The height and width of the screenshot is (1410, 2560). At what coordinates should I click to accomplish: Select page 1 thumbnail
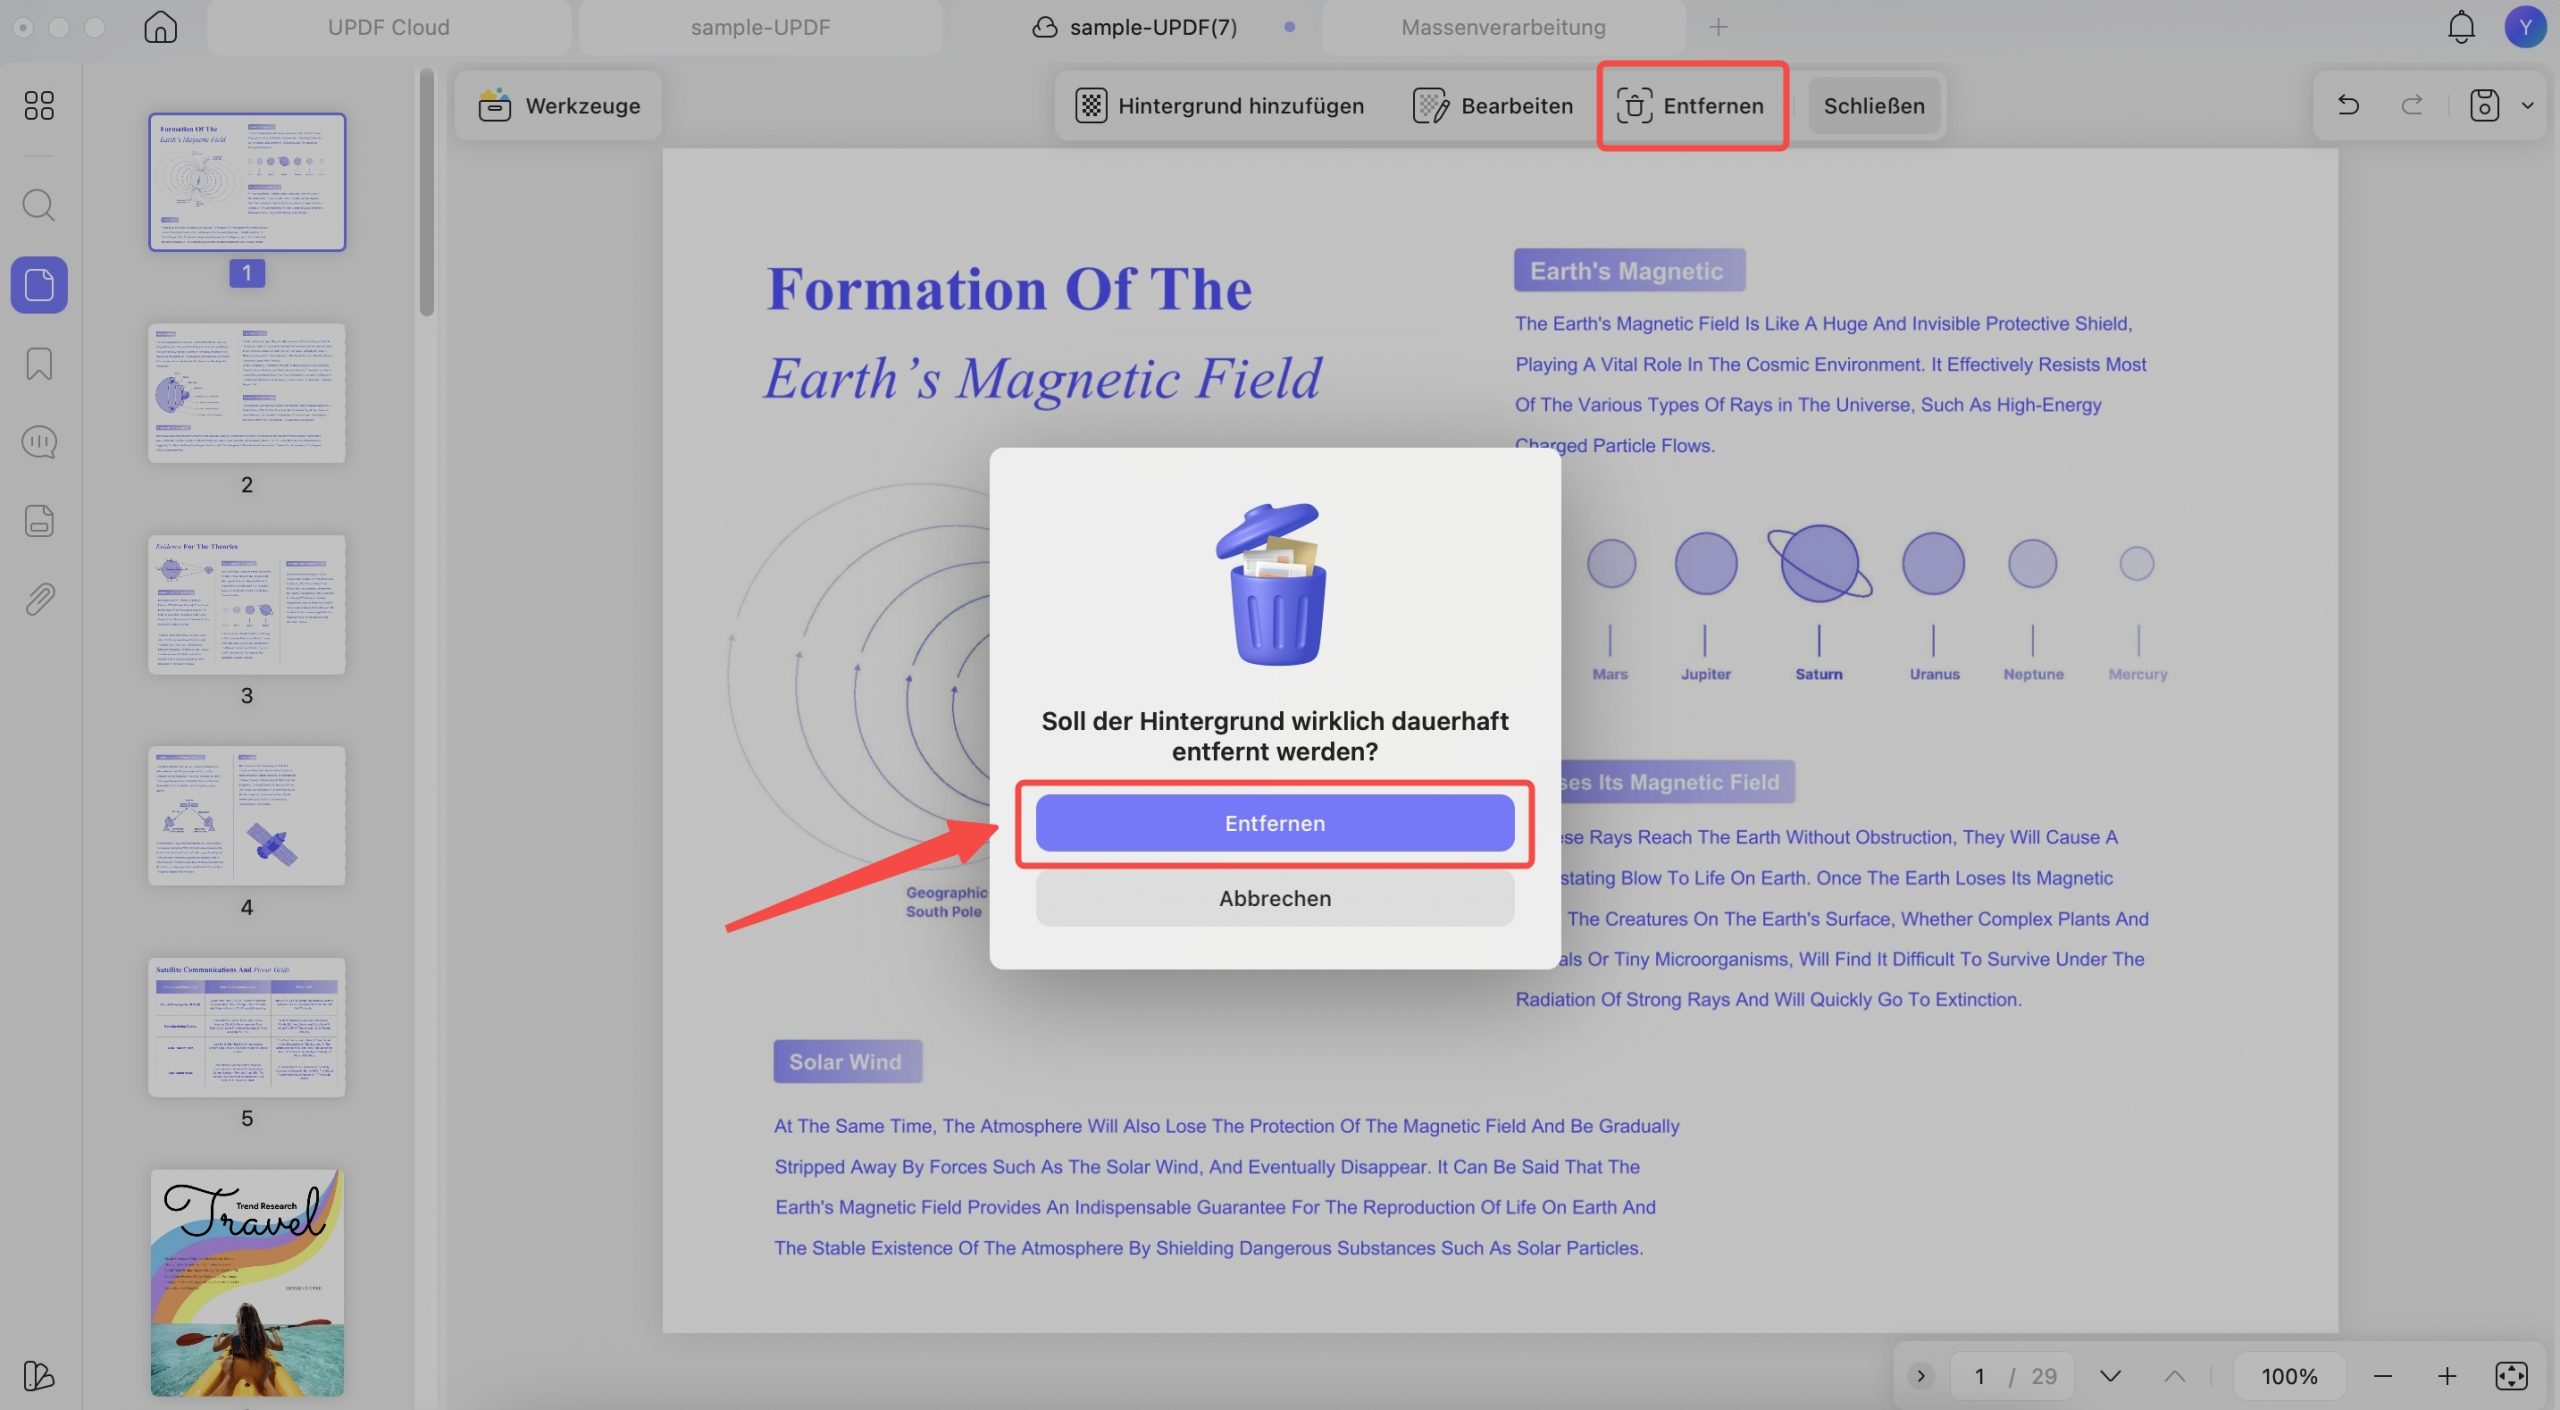(247, 182)
